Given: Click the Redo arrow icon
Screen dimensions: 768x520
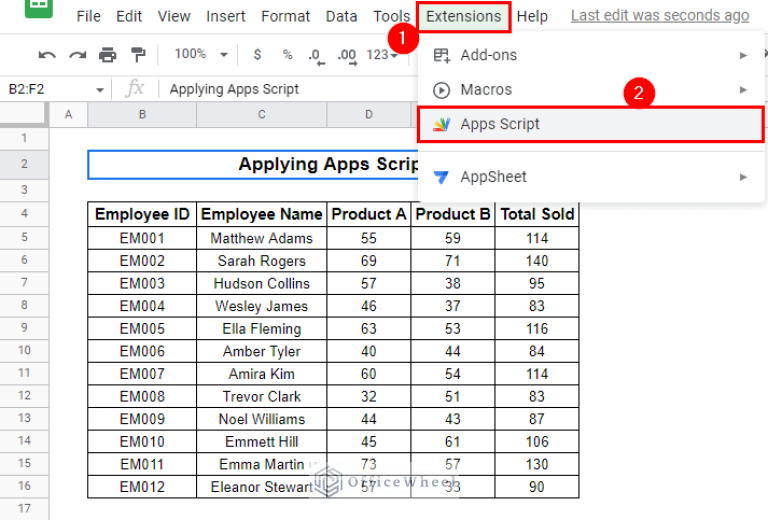Looking at the screenshot, I should [77, 55].
